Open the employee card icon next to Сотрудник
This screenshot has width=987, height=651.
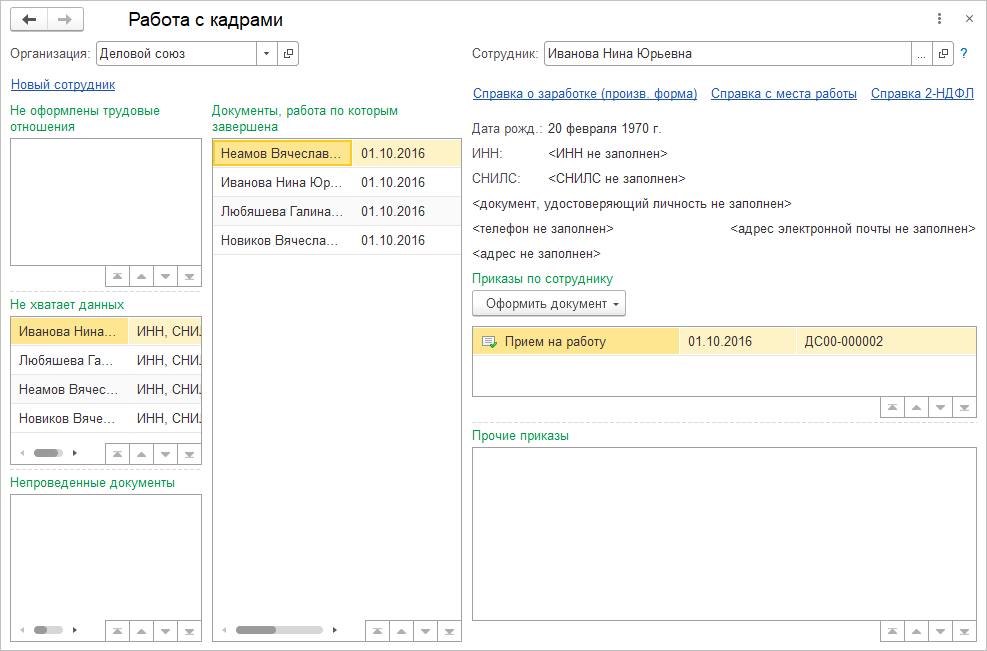click(942, 54)
